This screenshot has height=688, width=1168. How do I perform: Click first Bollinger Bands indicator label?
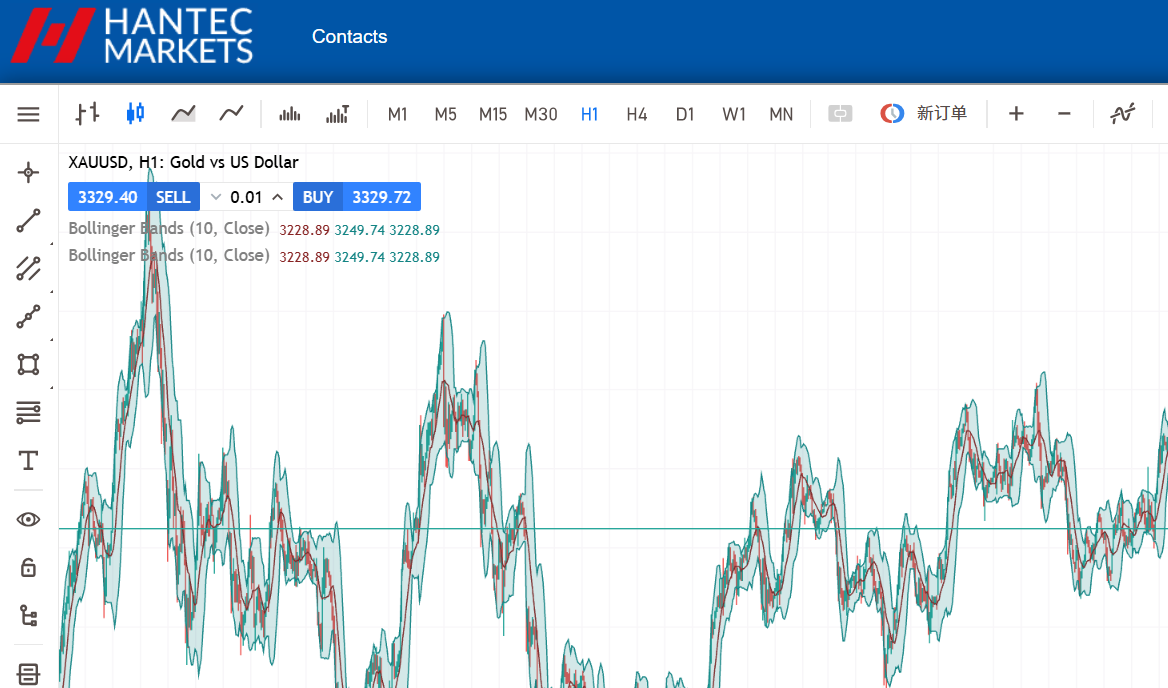click(168, 229)
